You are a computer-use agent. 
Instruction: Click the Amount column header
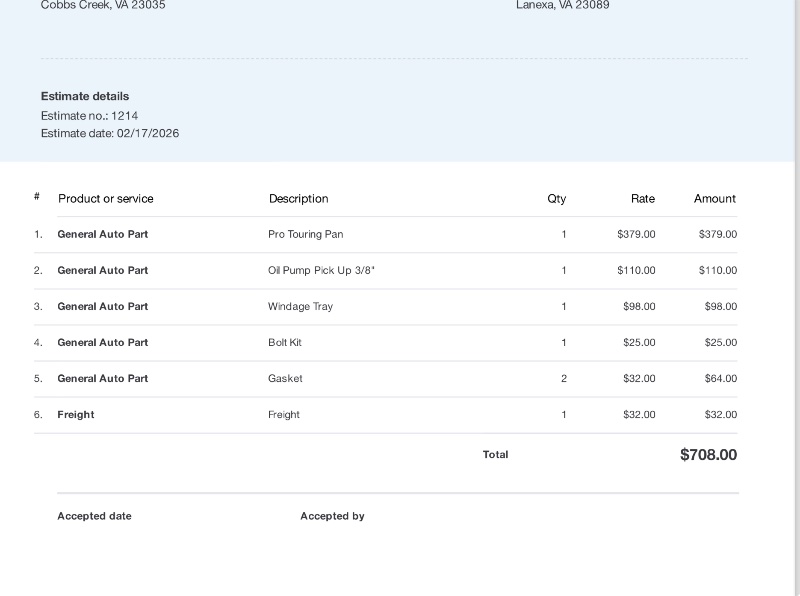(x=714, y=198)
